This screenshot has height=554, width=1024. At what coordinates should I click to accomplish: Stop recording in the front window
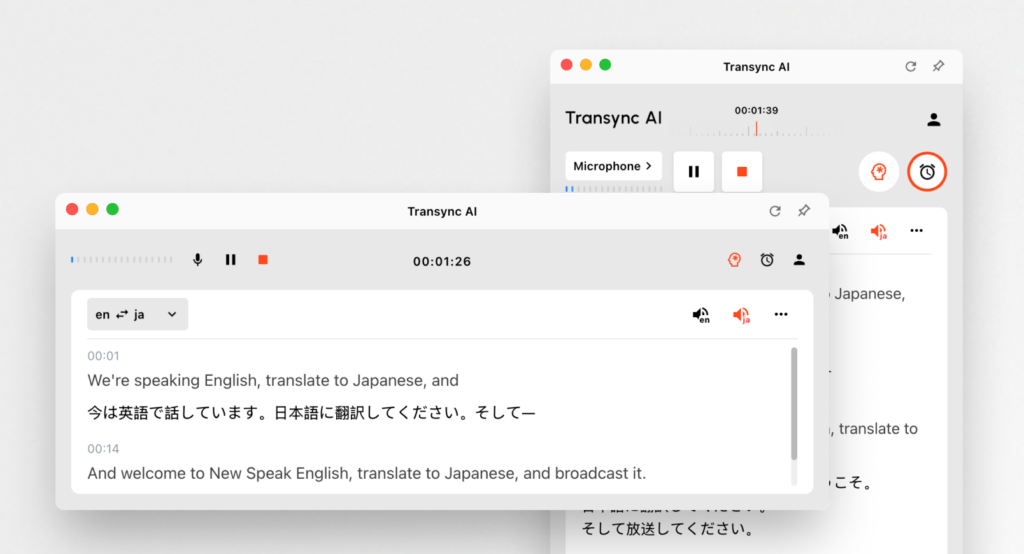263,260
